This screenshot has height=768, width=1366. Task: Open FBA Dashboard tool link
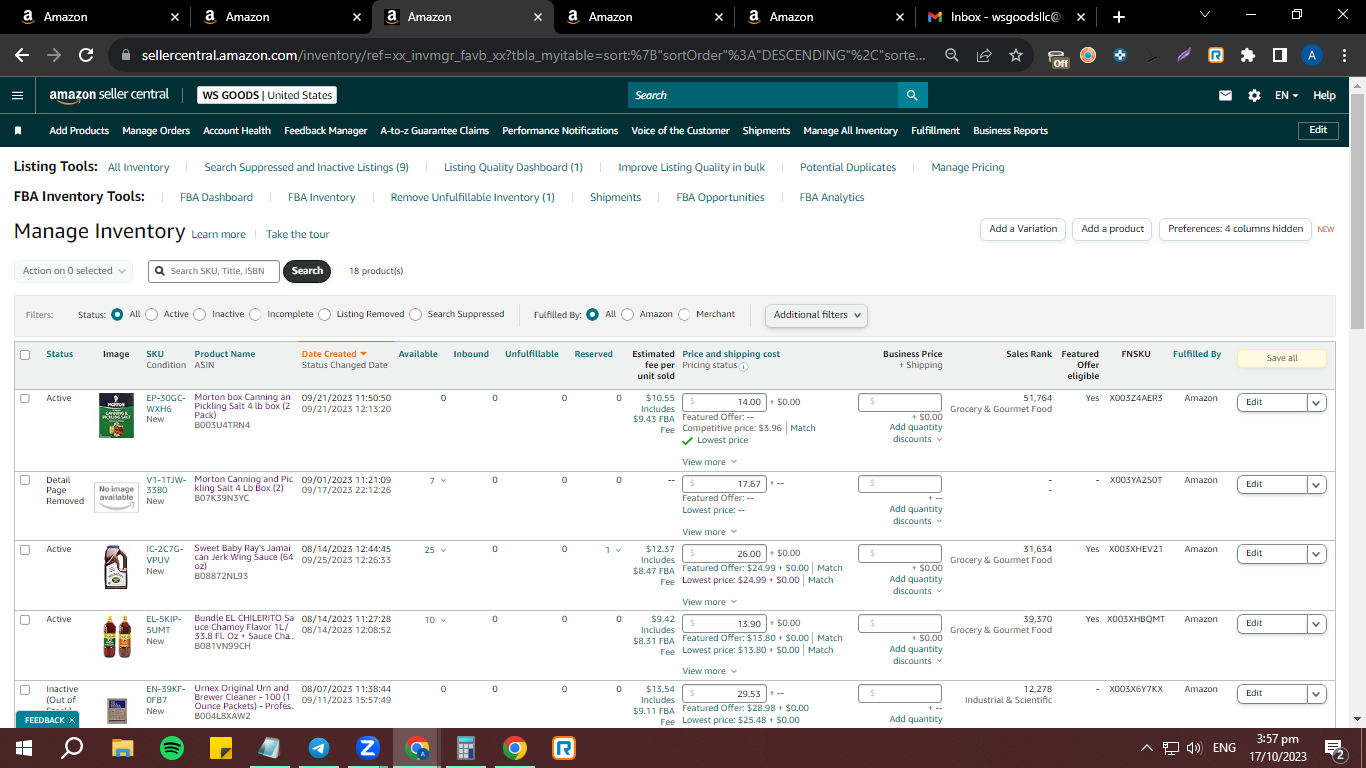pyautogui.click(x=216, y=197)
